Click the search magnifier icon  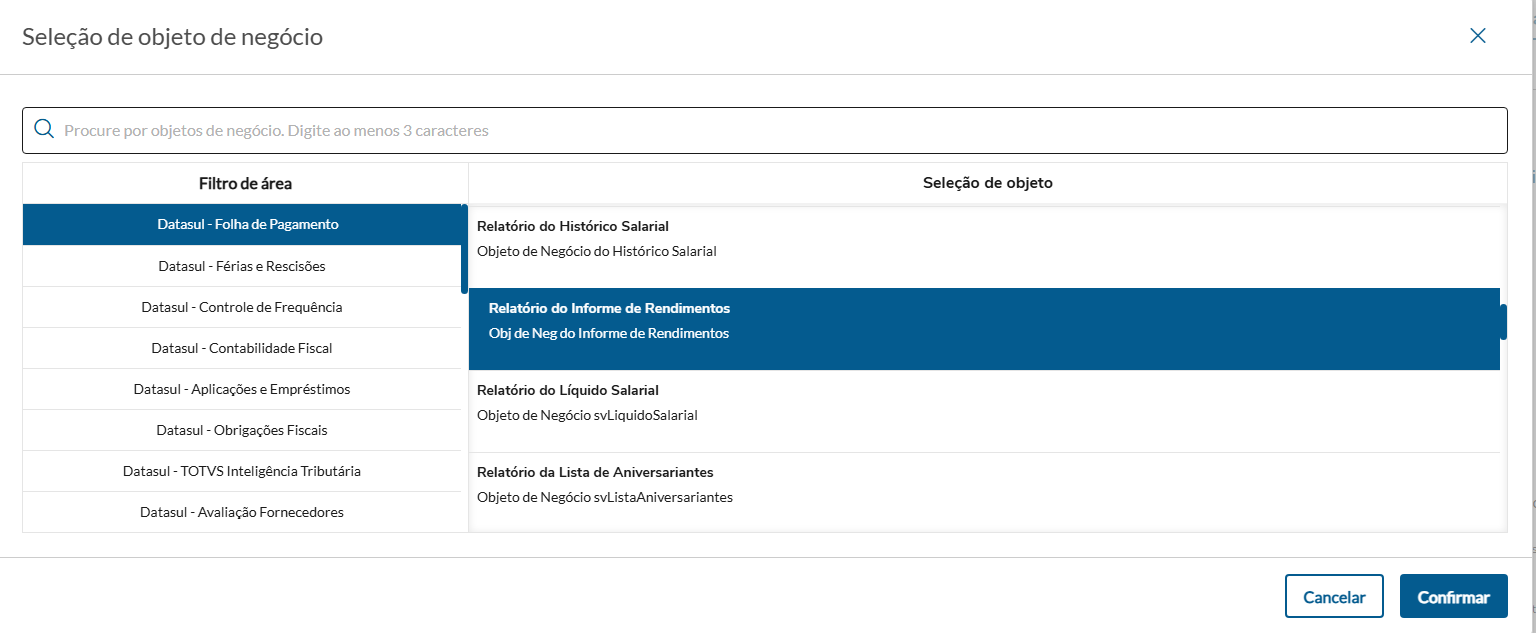[x=44, y=129]
